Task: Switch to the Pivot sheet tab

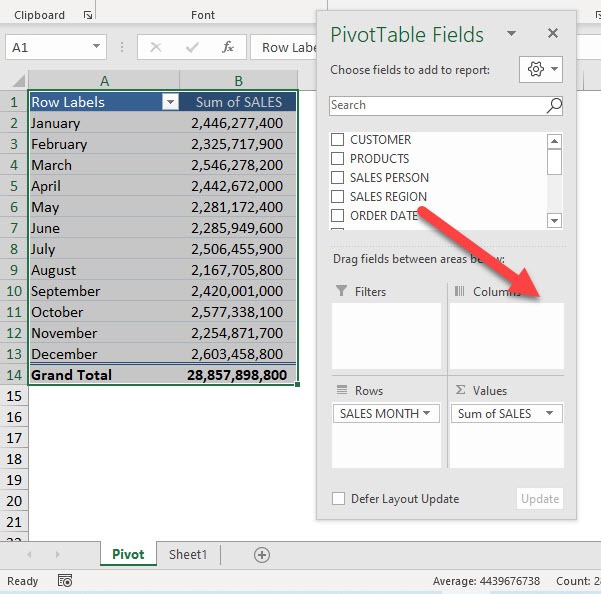Action: point(128,554)
